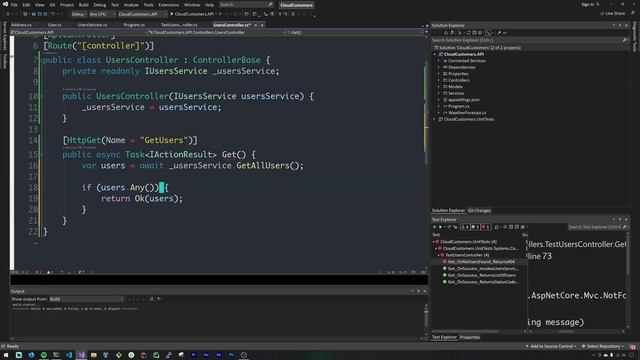
Task: Click Expand All icon in Test Explorer toolbar
Action: [x=511, y=227]
